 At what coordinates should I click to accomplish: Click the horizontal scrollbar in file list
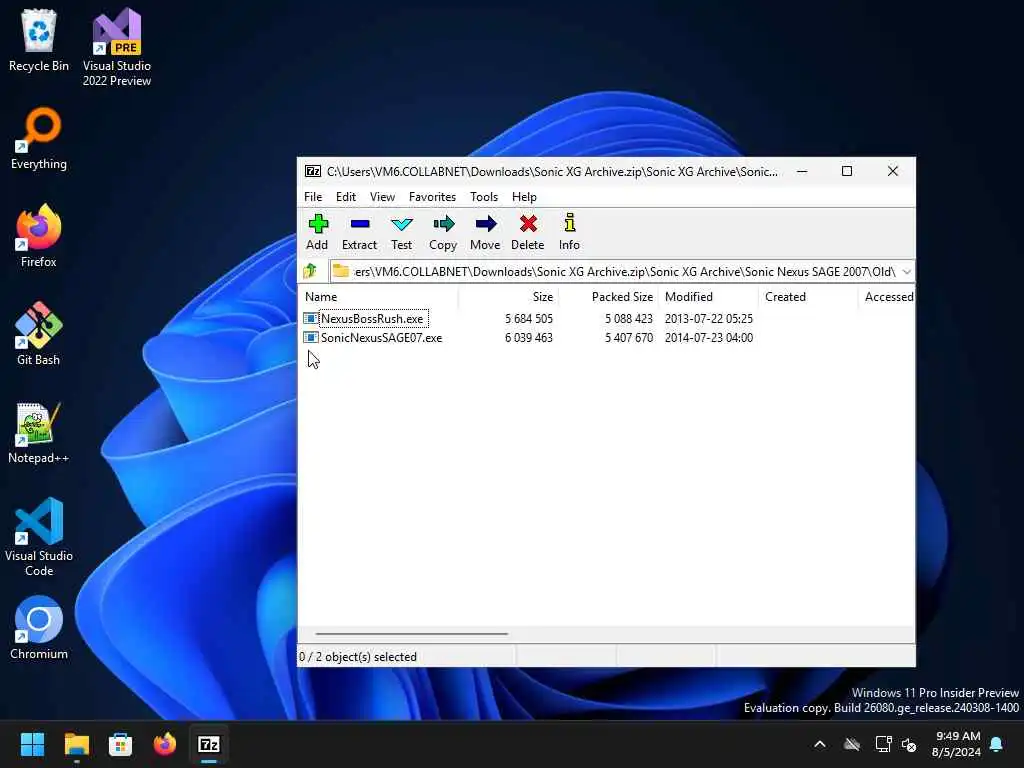click(411, 633)
